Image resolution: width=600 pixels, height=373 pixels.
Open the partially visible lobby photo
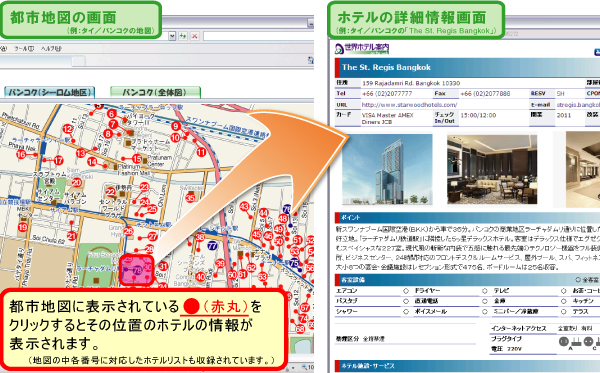[x=583, y=170]
